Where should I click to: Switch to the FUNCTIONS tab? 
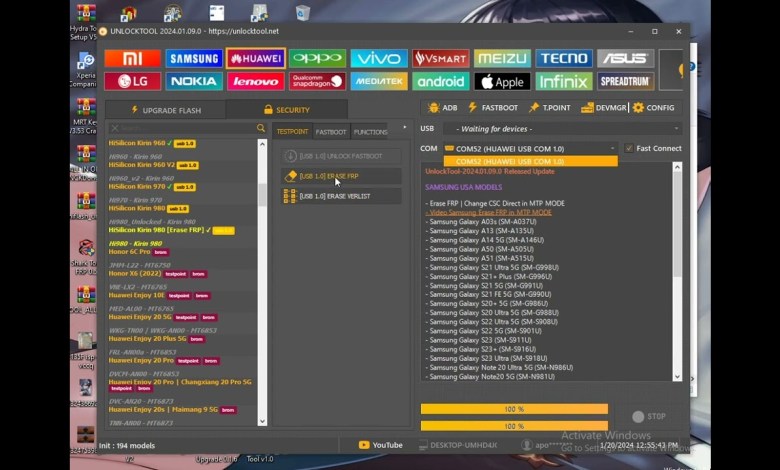[x=370, y=132]
